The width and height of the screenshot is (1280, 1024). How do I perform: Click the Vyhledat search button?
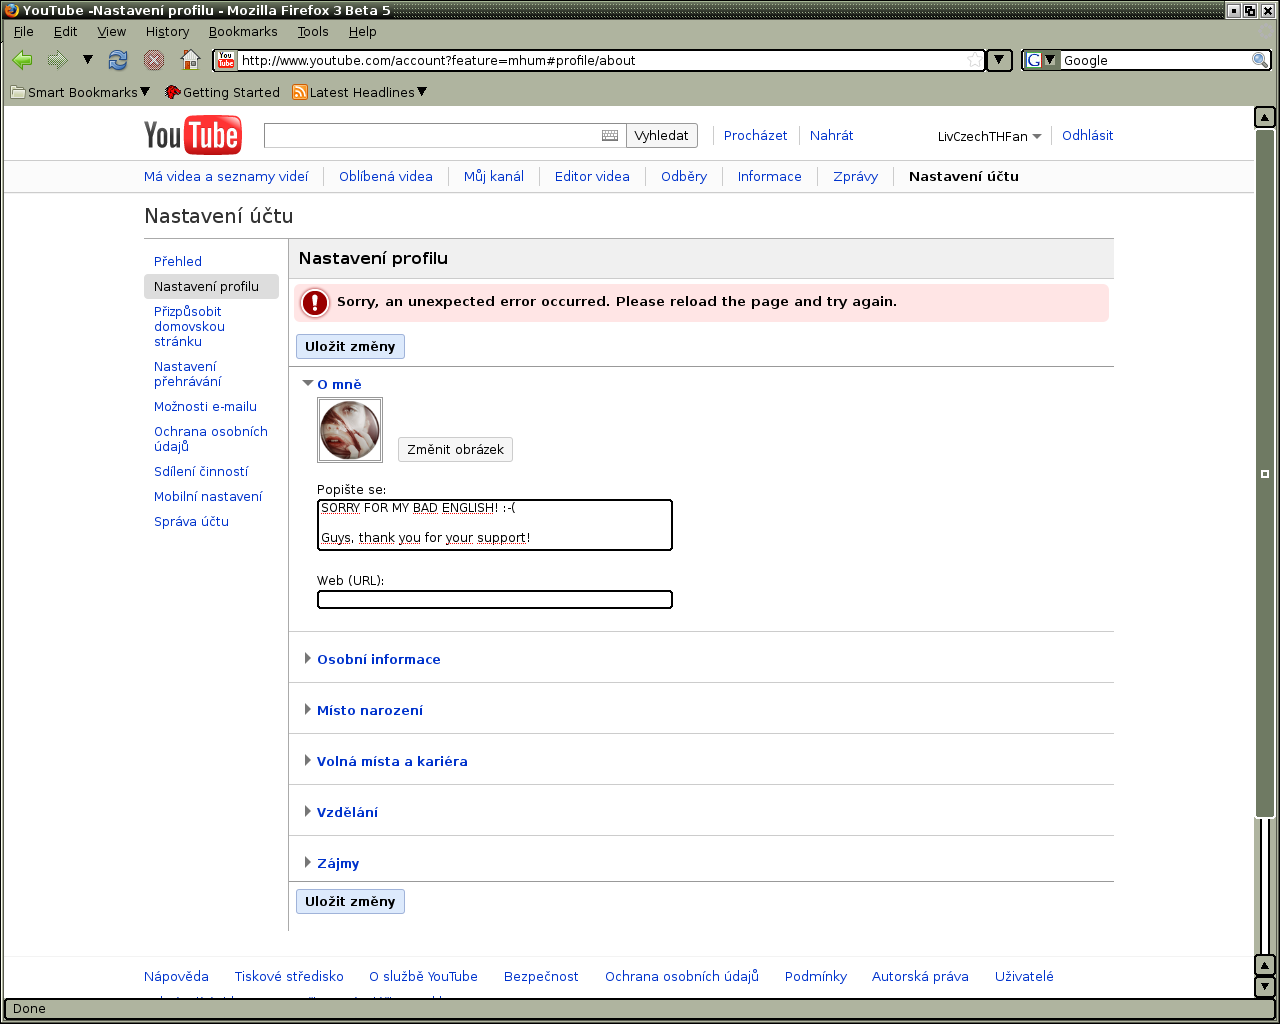tap(661, 135)
